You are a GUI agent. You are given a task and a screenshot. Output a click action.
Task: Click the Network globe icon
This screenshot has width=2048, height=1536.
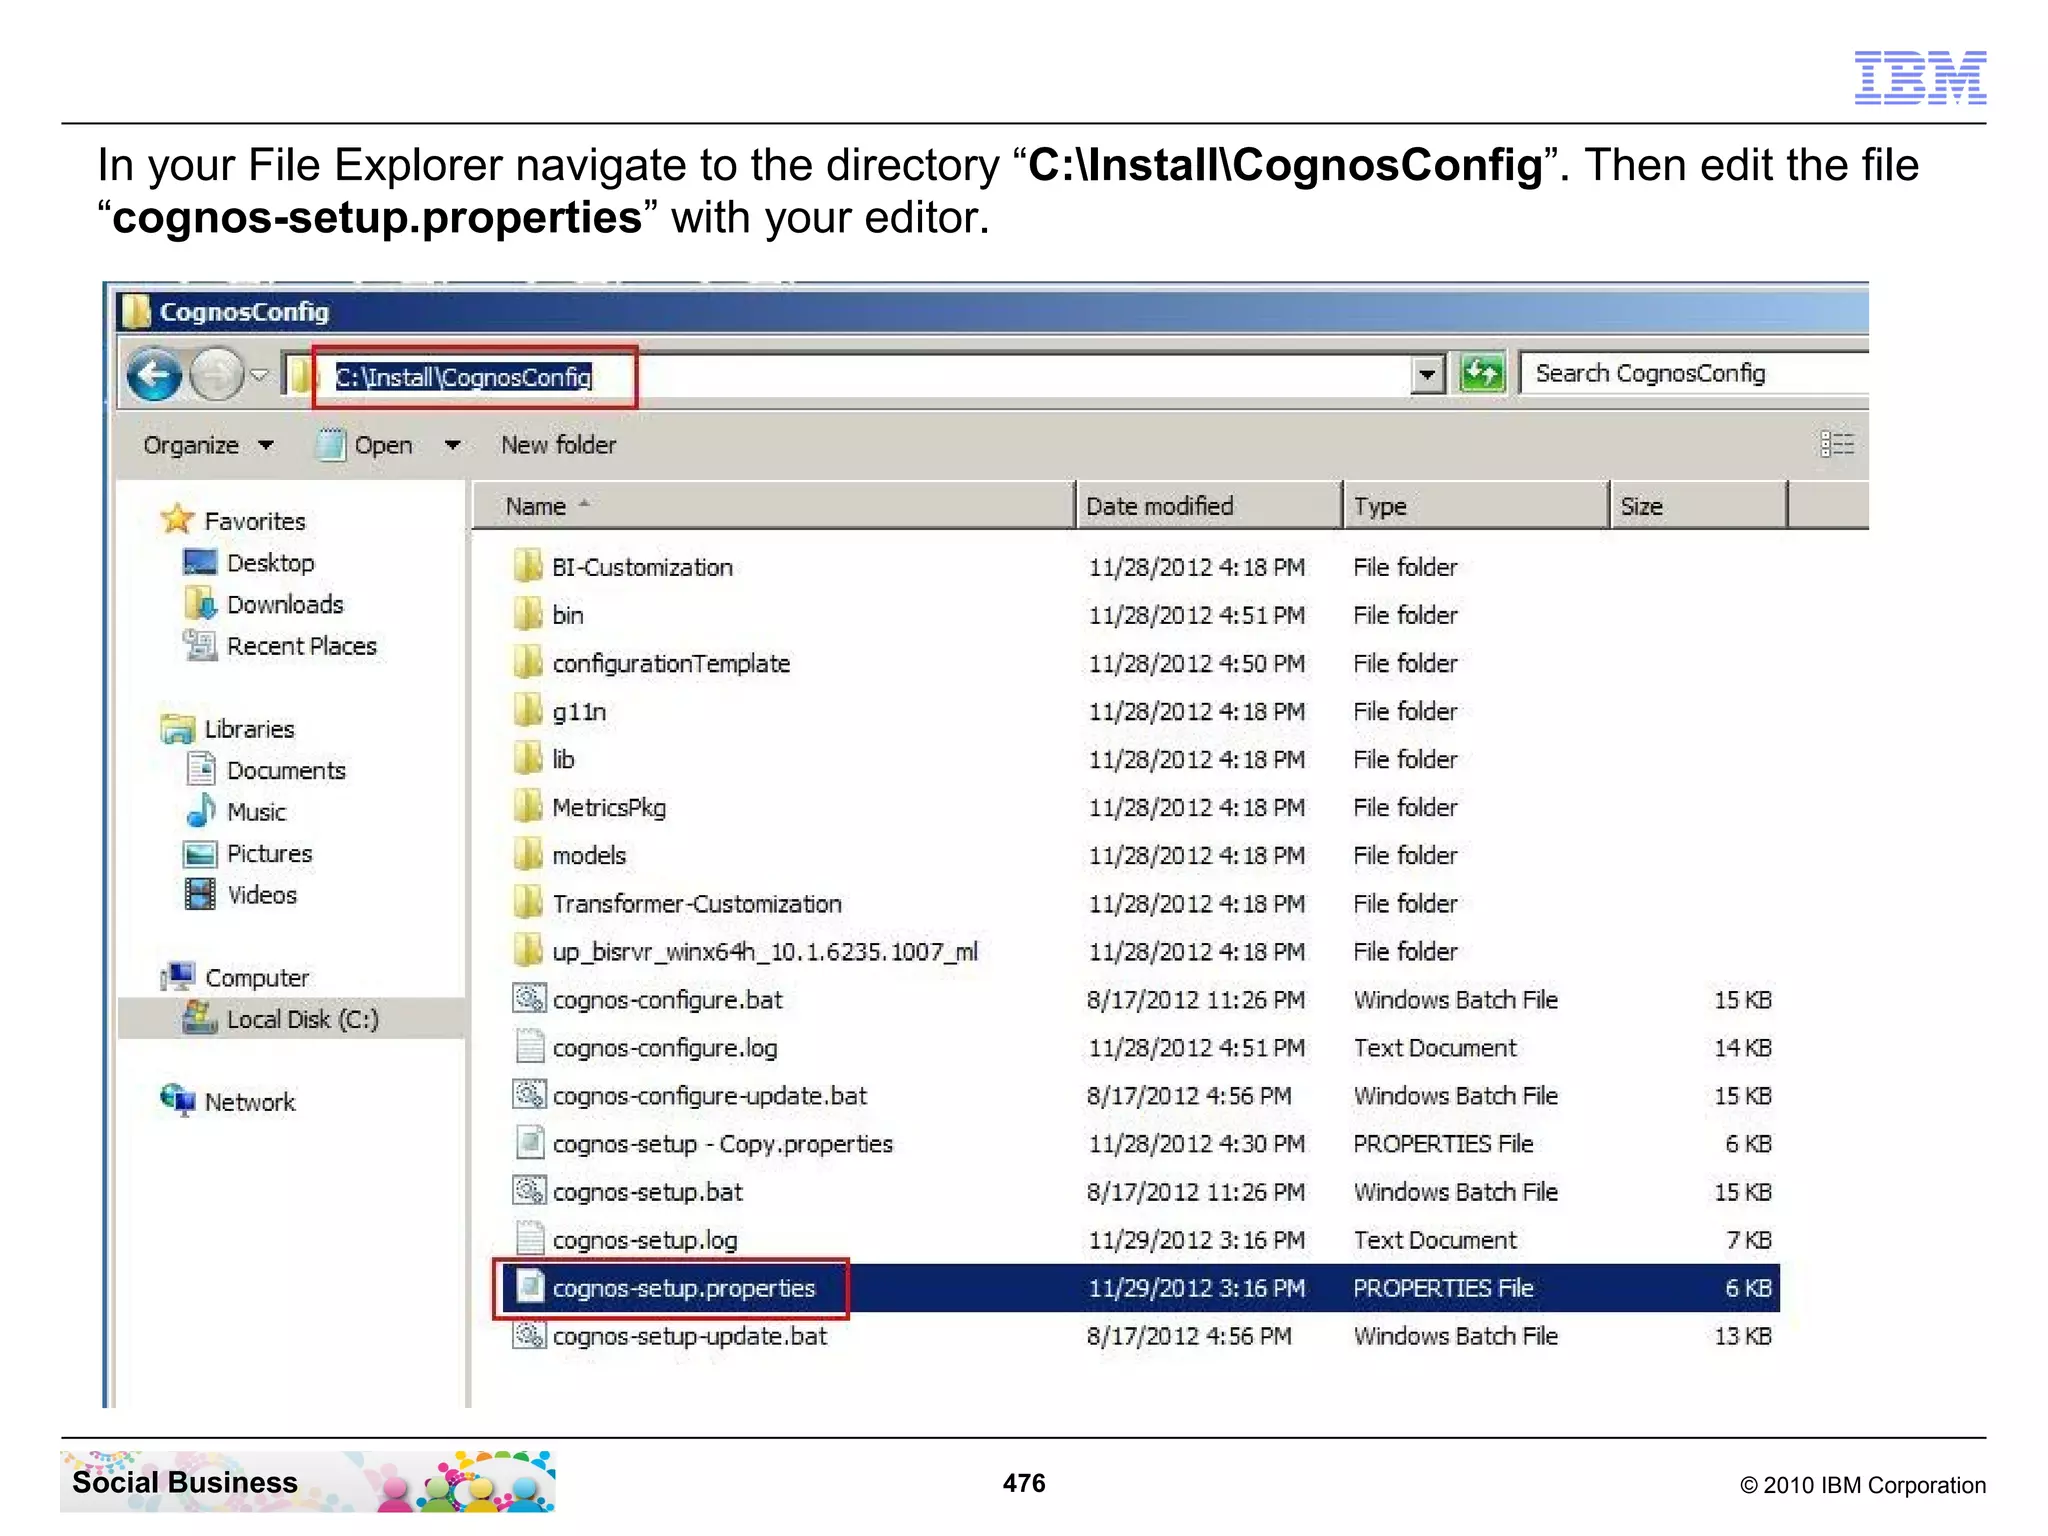point(178,1099)
